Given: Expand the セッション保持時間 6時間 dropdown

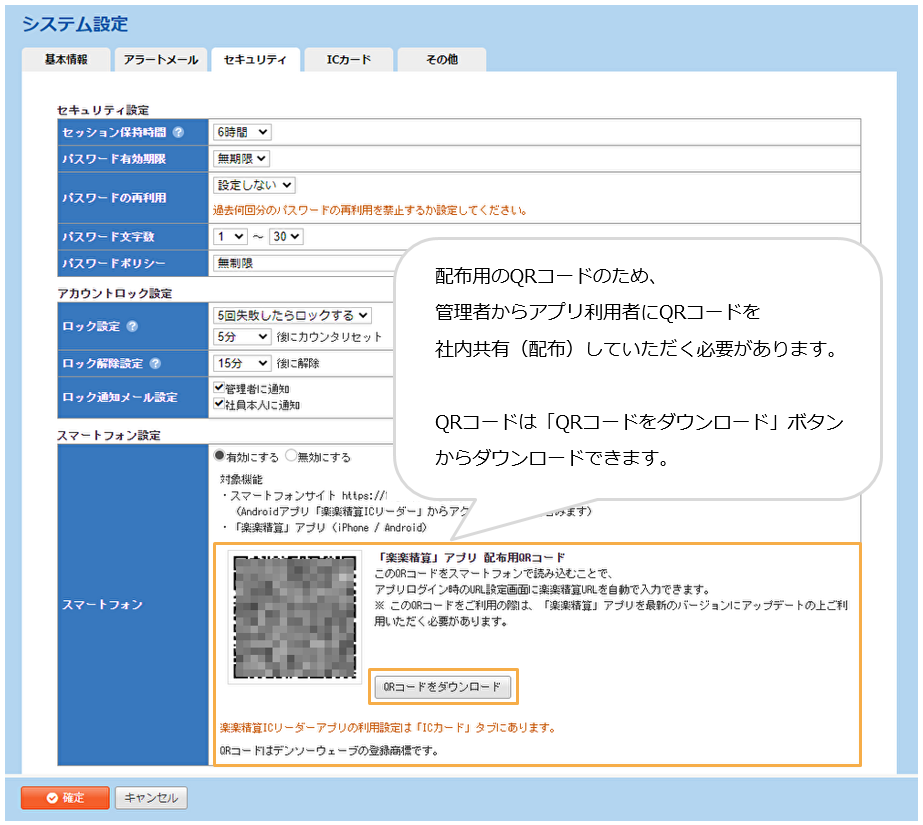Looking at the screenshot, I should point(242,132).
